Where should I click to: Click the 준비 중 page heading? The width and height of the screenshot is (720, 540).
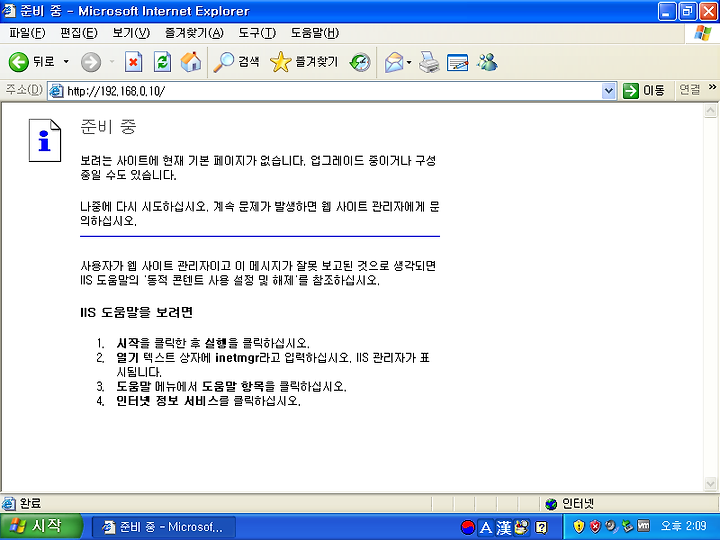pos(108,126)
